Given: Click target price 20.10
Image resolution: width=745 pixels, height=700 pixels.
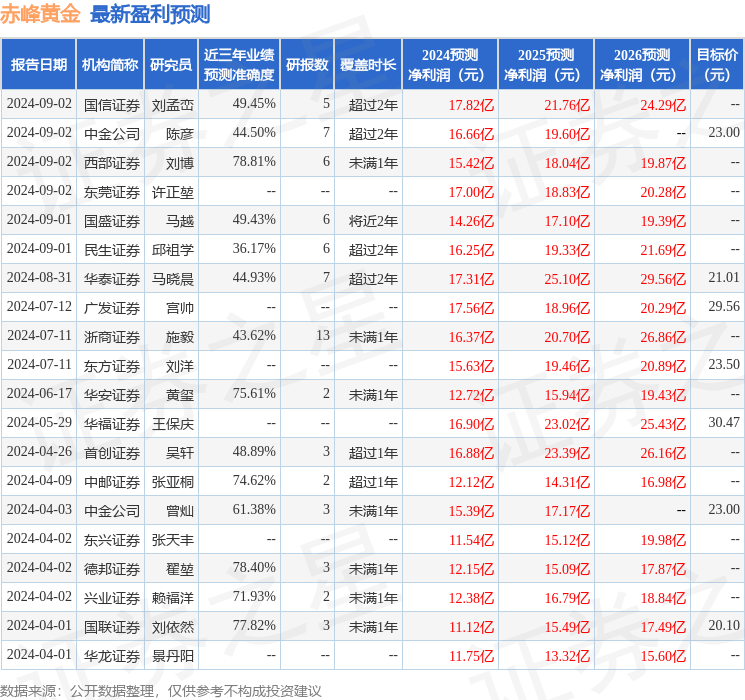Looking at the screenshot, I should pos(724,625).
